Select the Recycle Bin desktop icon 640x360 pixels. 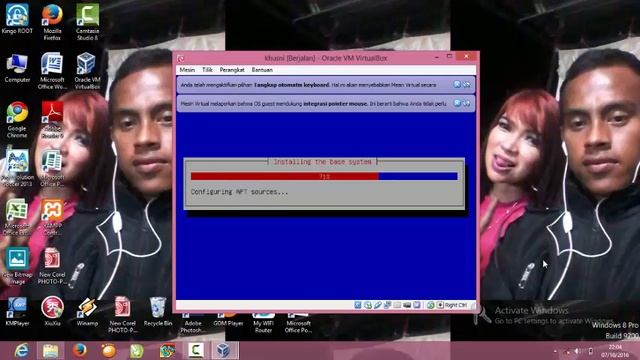[158, 312]
